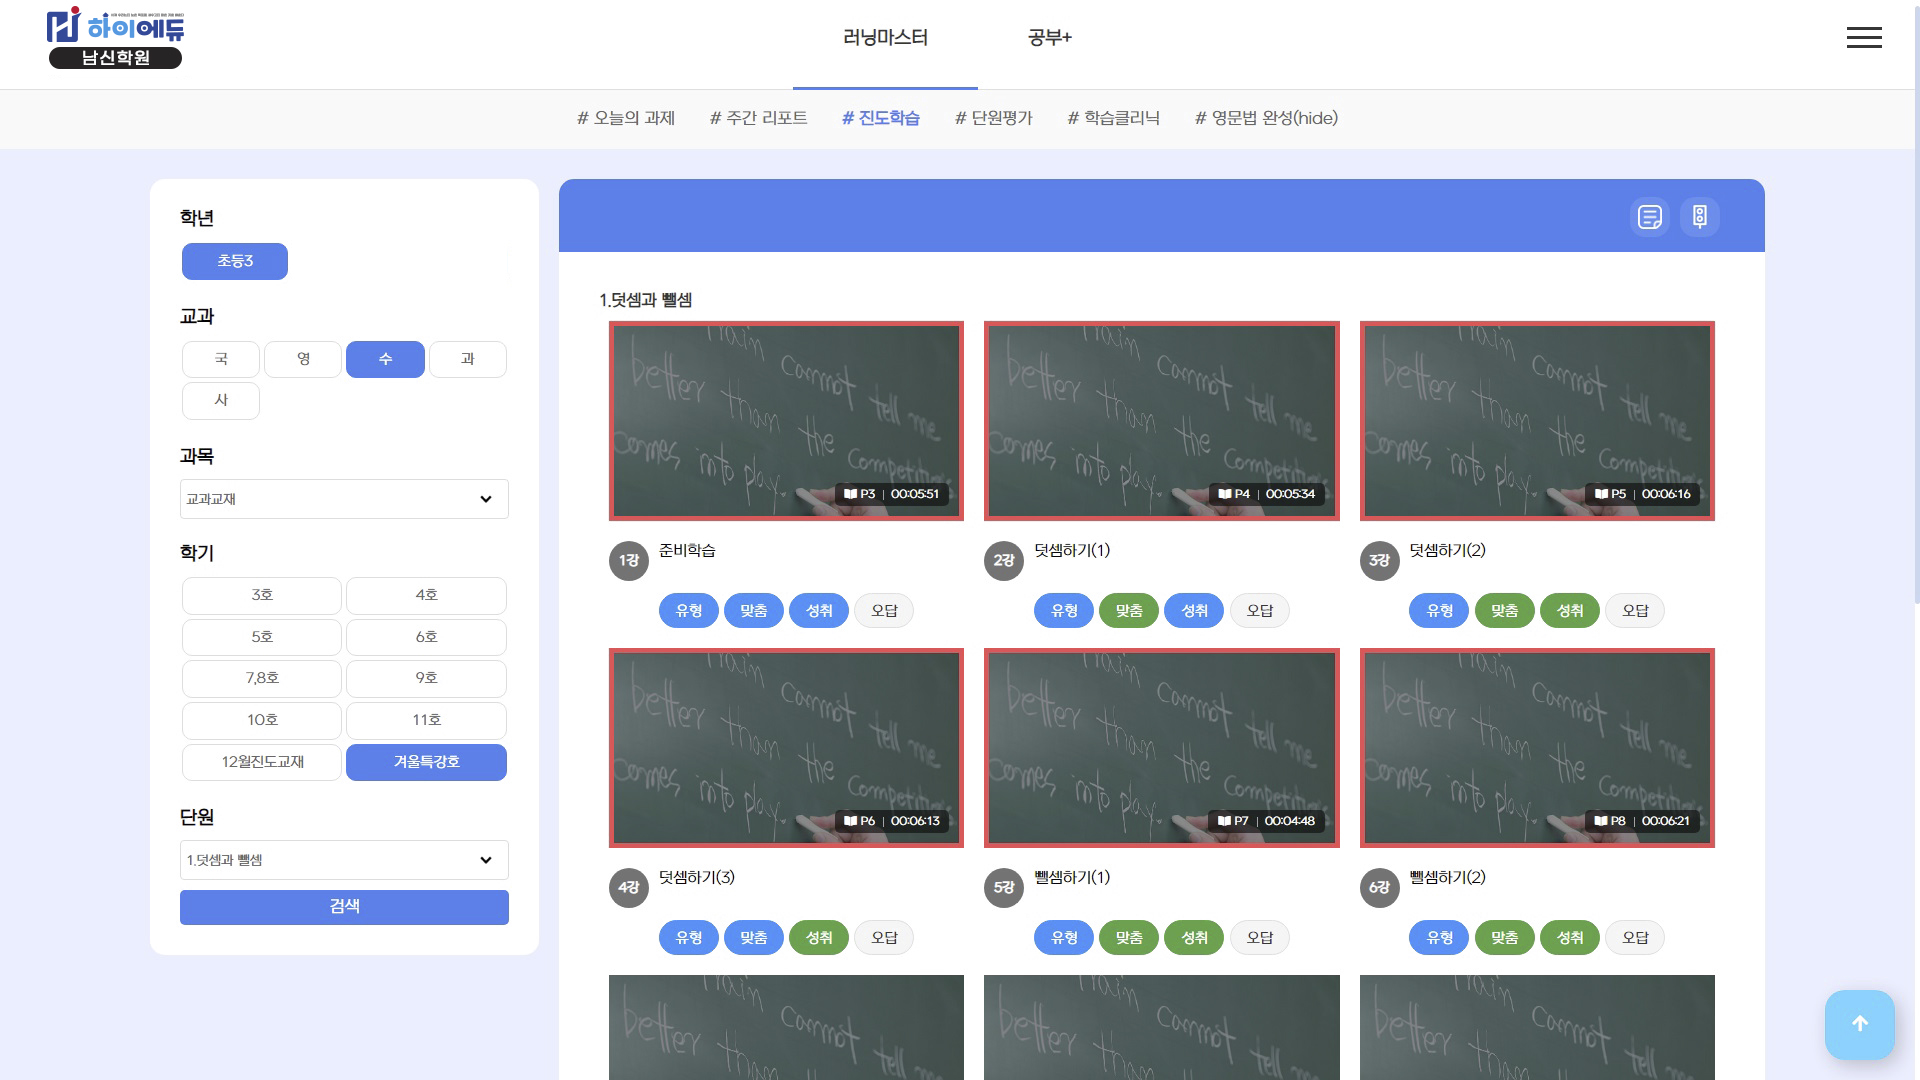
Task: Select grade 초등3
Action: click(235, 261)
